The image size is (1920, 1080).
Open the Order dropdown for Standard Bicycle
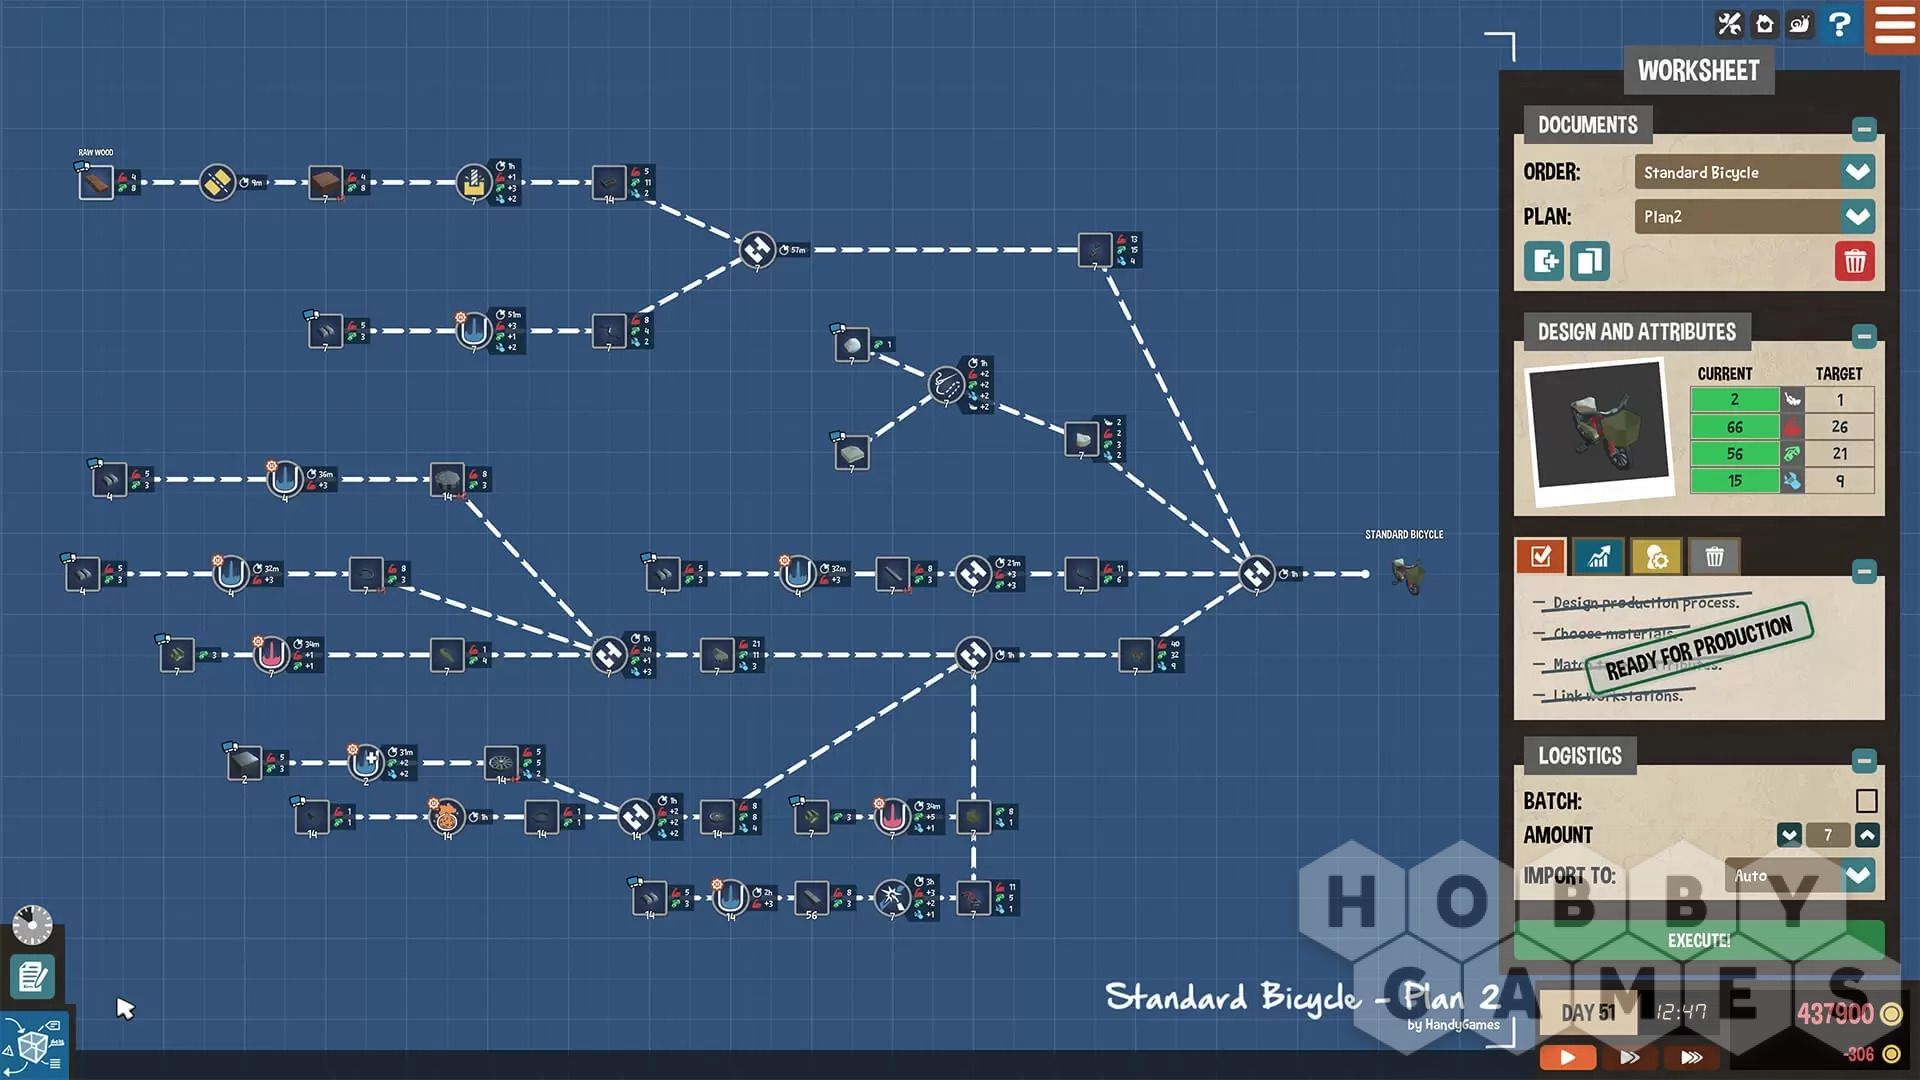1858,172
